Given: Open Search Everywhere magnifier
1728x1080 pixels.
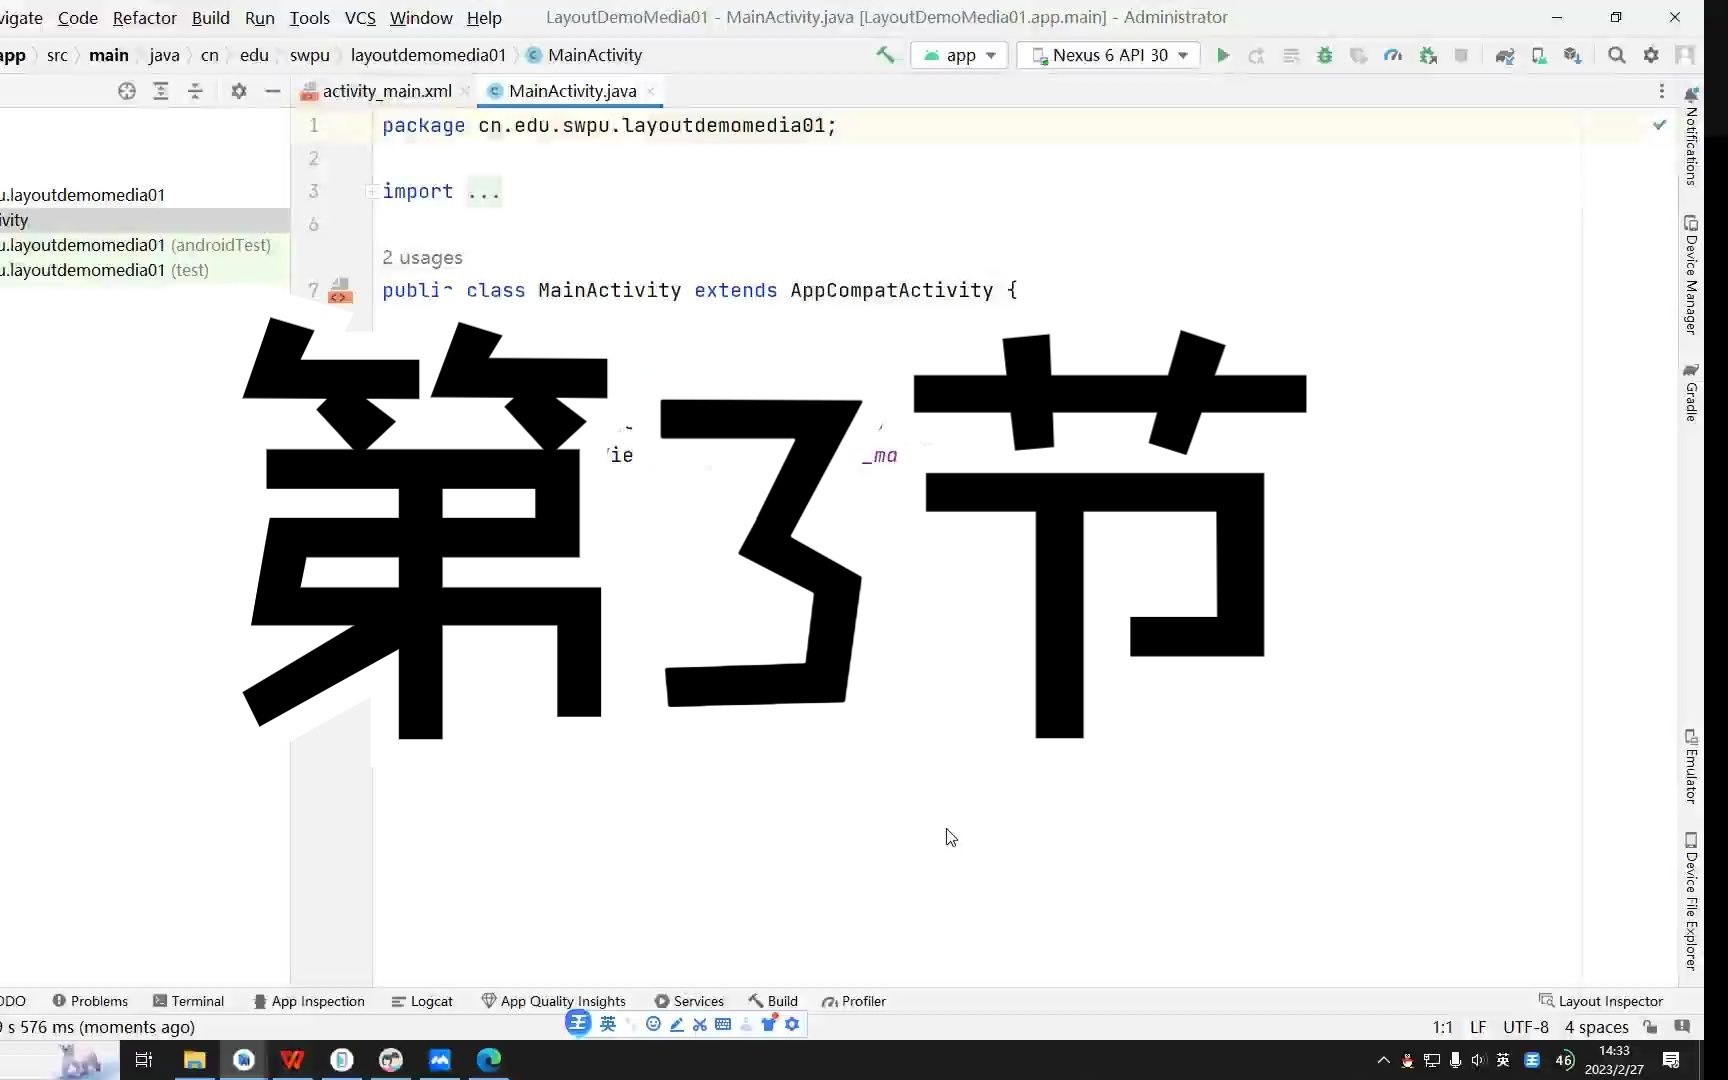Looking at the screenshot, I should click(x=1617, y=55).
